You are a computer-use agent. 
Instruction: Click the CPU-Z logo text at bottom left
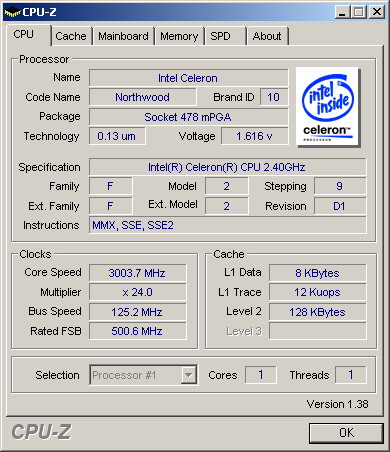(41, 432)
